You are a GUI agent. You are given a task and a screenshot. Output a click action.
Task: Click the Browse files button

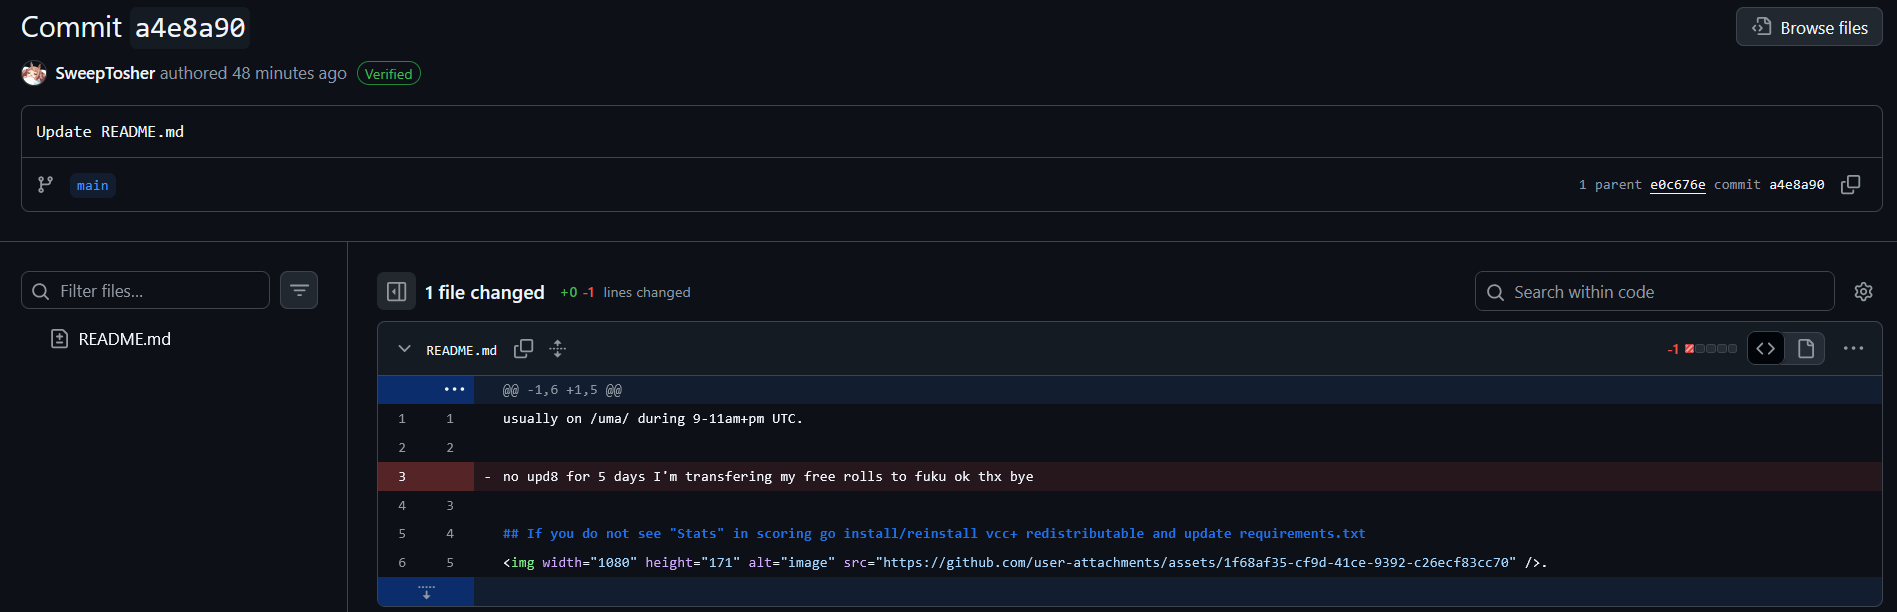[x=1809, y=27]
